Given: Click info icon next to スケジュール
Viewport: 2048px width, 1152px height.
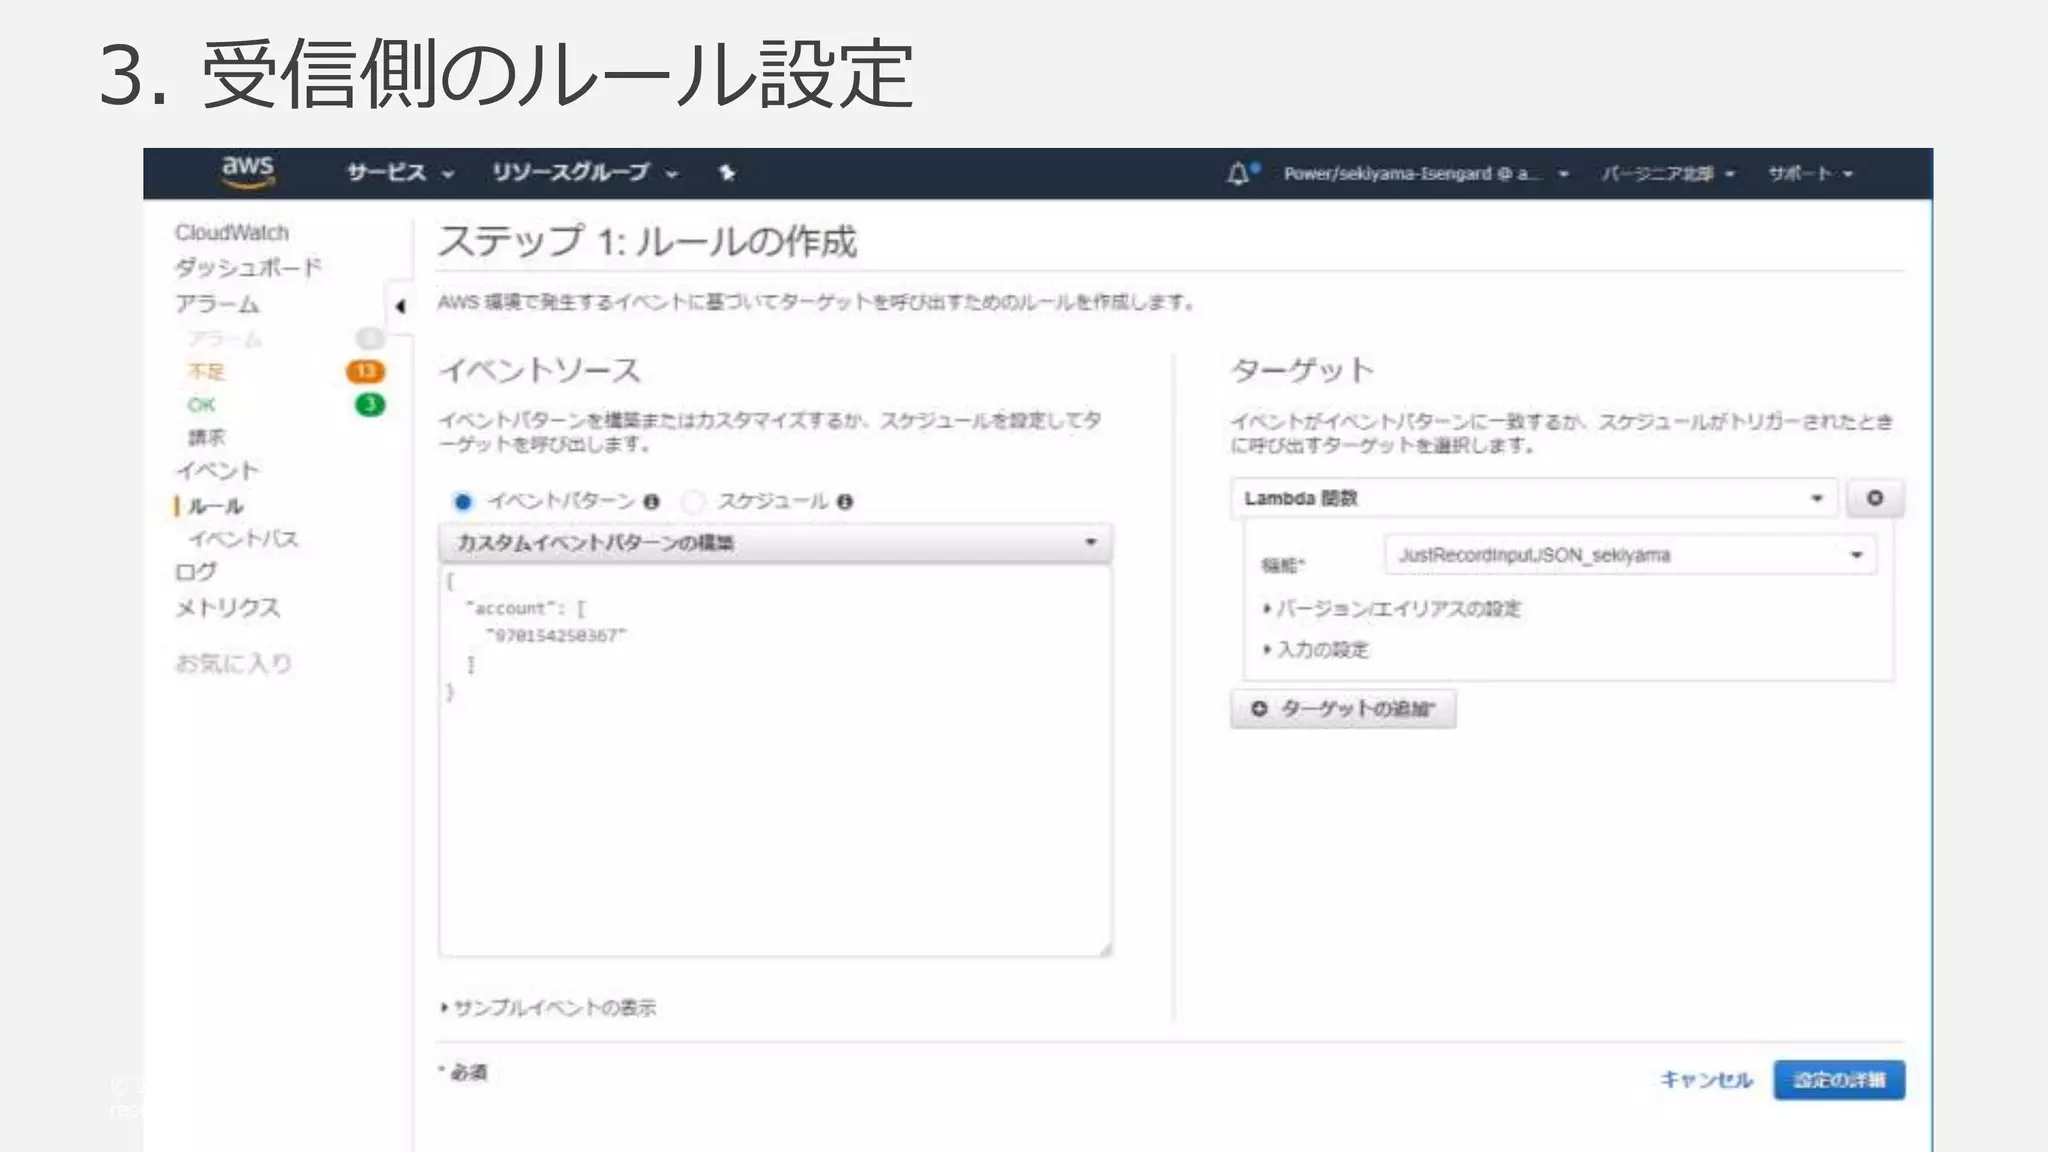Looking at the screenshot, I should [845, 502].
